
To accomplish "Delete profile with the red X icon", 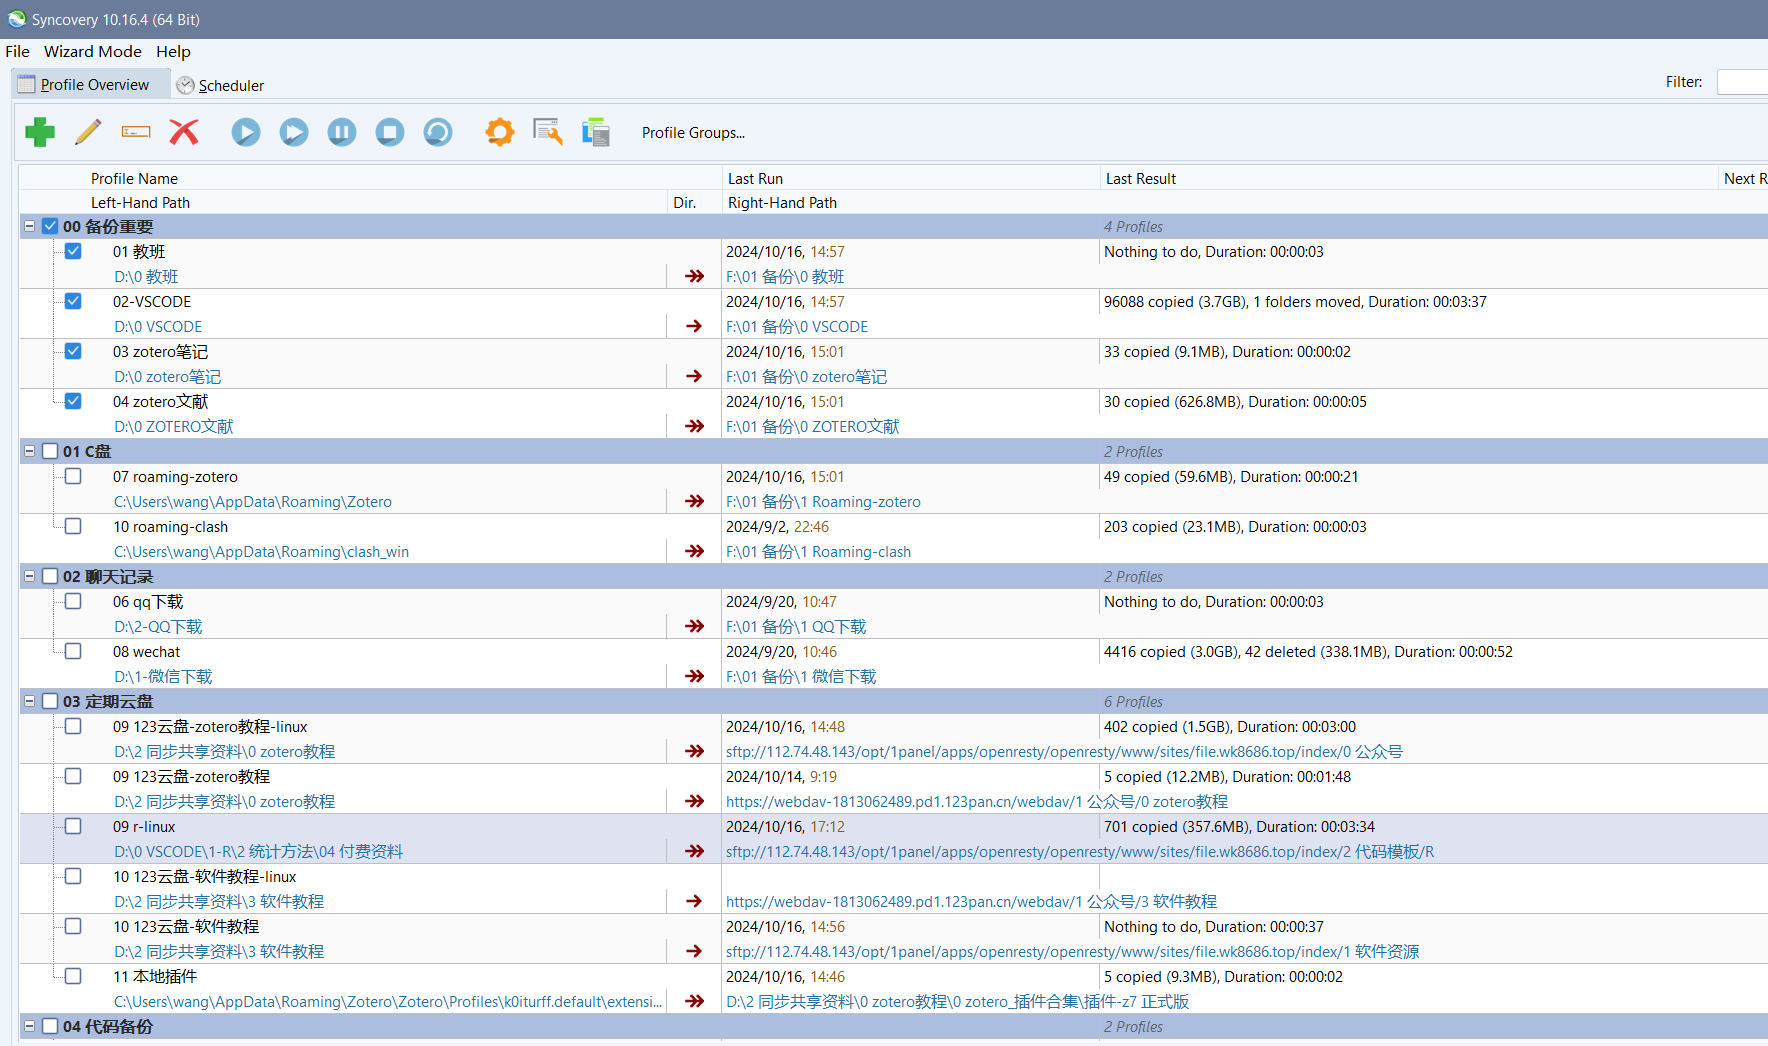I will pyautogui.click(x=184, y=132).
